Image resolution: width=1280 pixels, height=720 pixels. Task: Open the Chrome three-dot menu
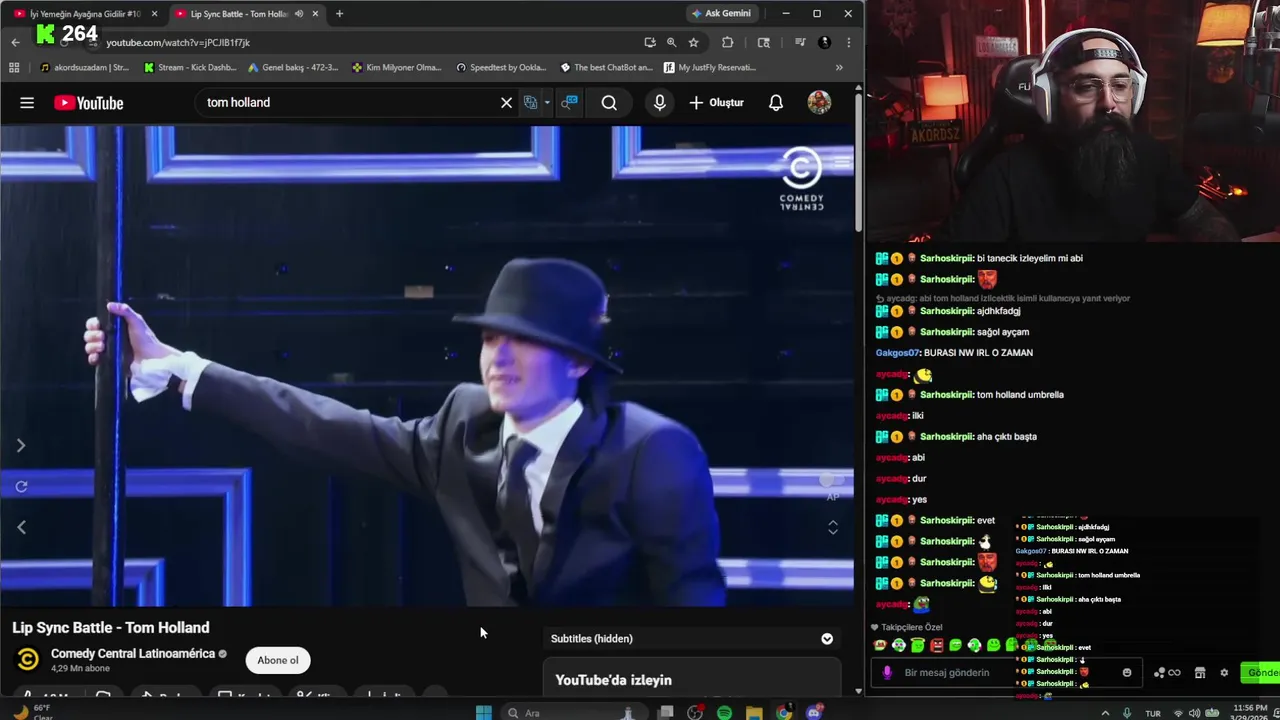click(848, 42)
